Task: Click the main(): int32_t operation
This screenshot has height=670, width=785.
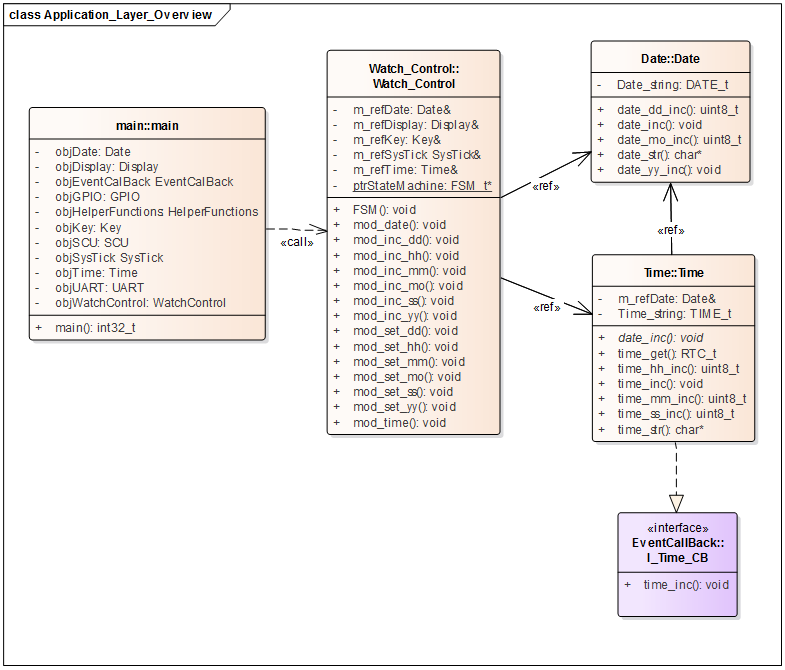Action: pos(95,328)
